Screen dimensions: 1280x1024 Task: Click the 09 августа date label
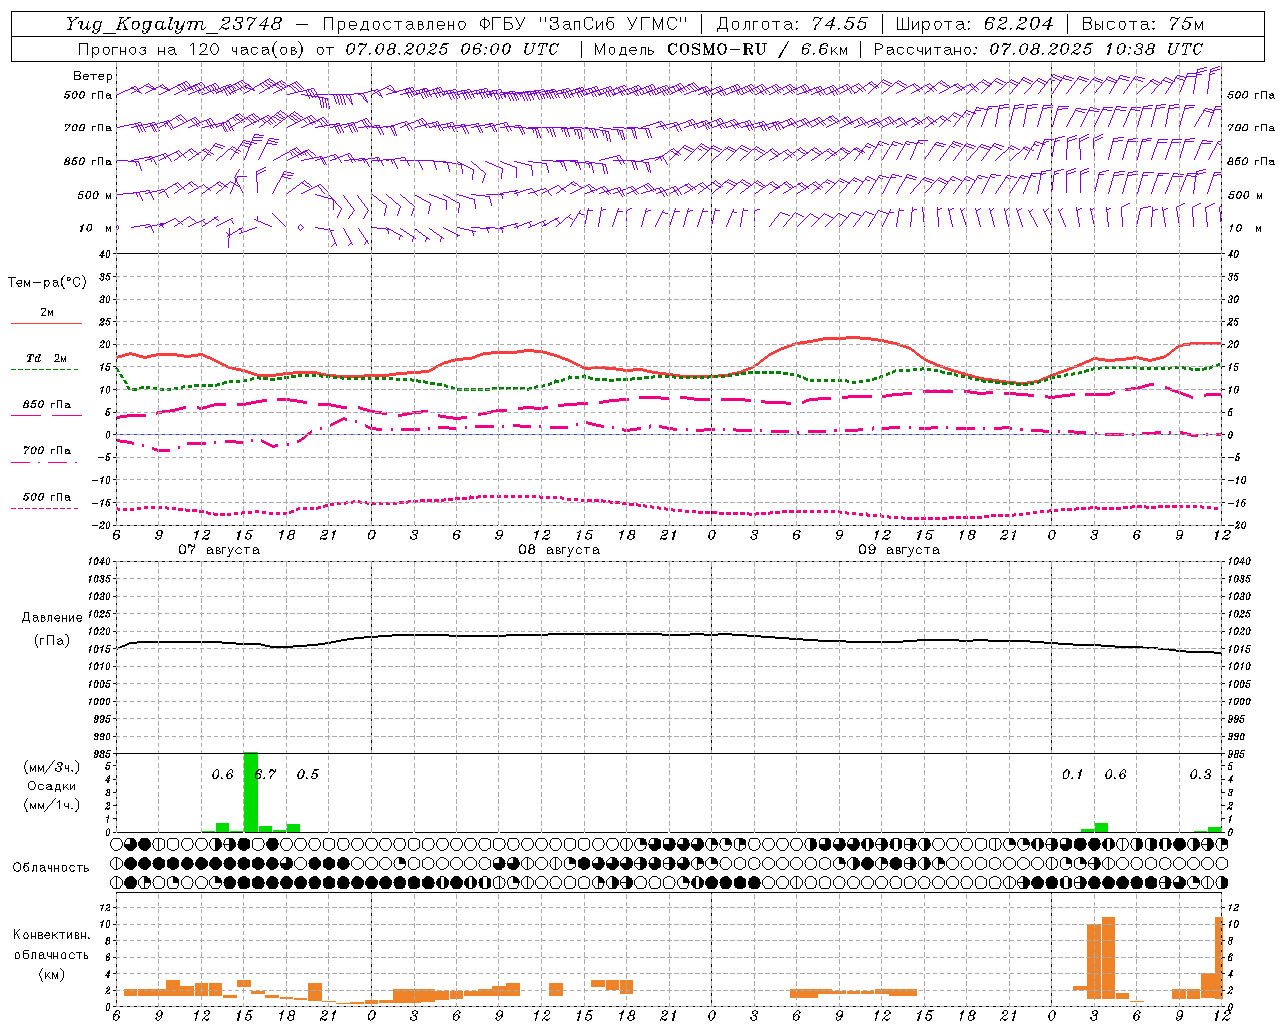coord(899,550)
